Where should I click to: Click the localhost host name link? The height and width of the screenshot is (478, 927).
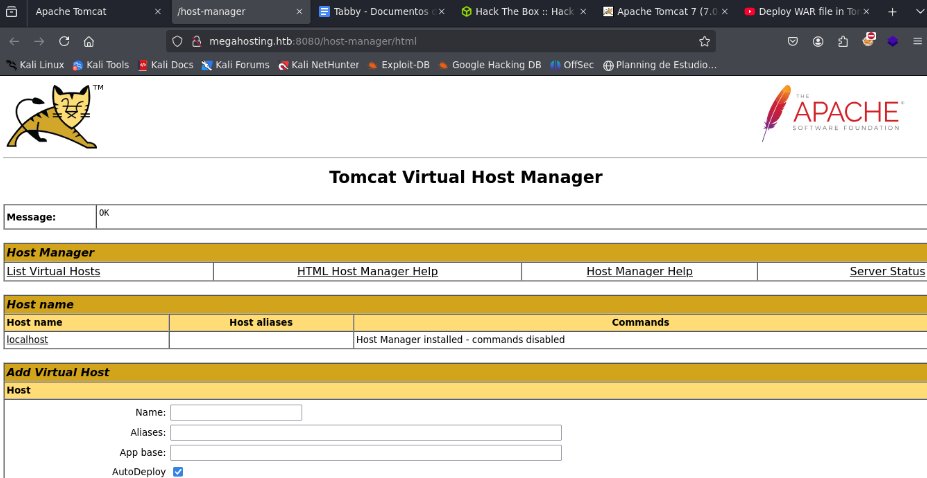[x=27, y=340]
